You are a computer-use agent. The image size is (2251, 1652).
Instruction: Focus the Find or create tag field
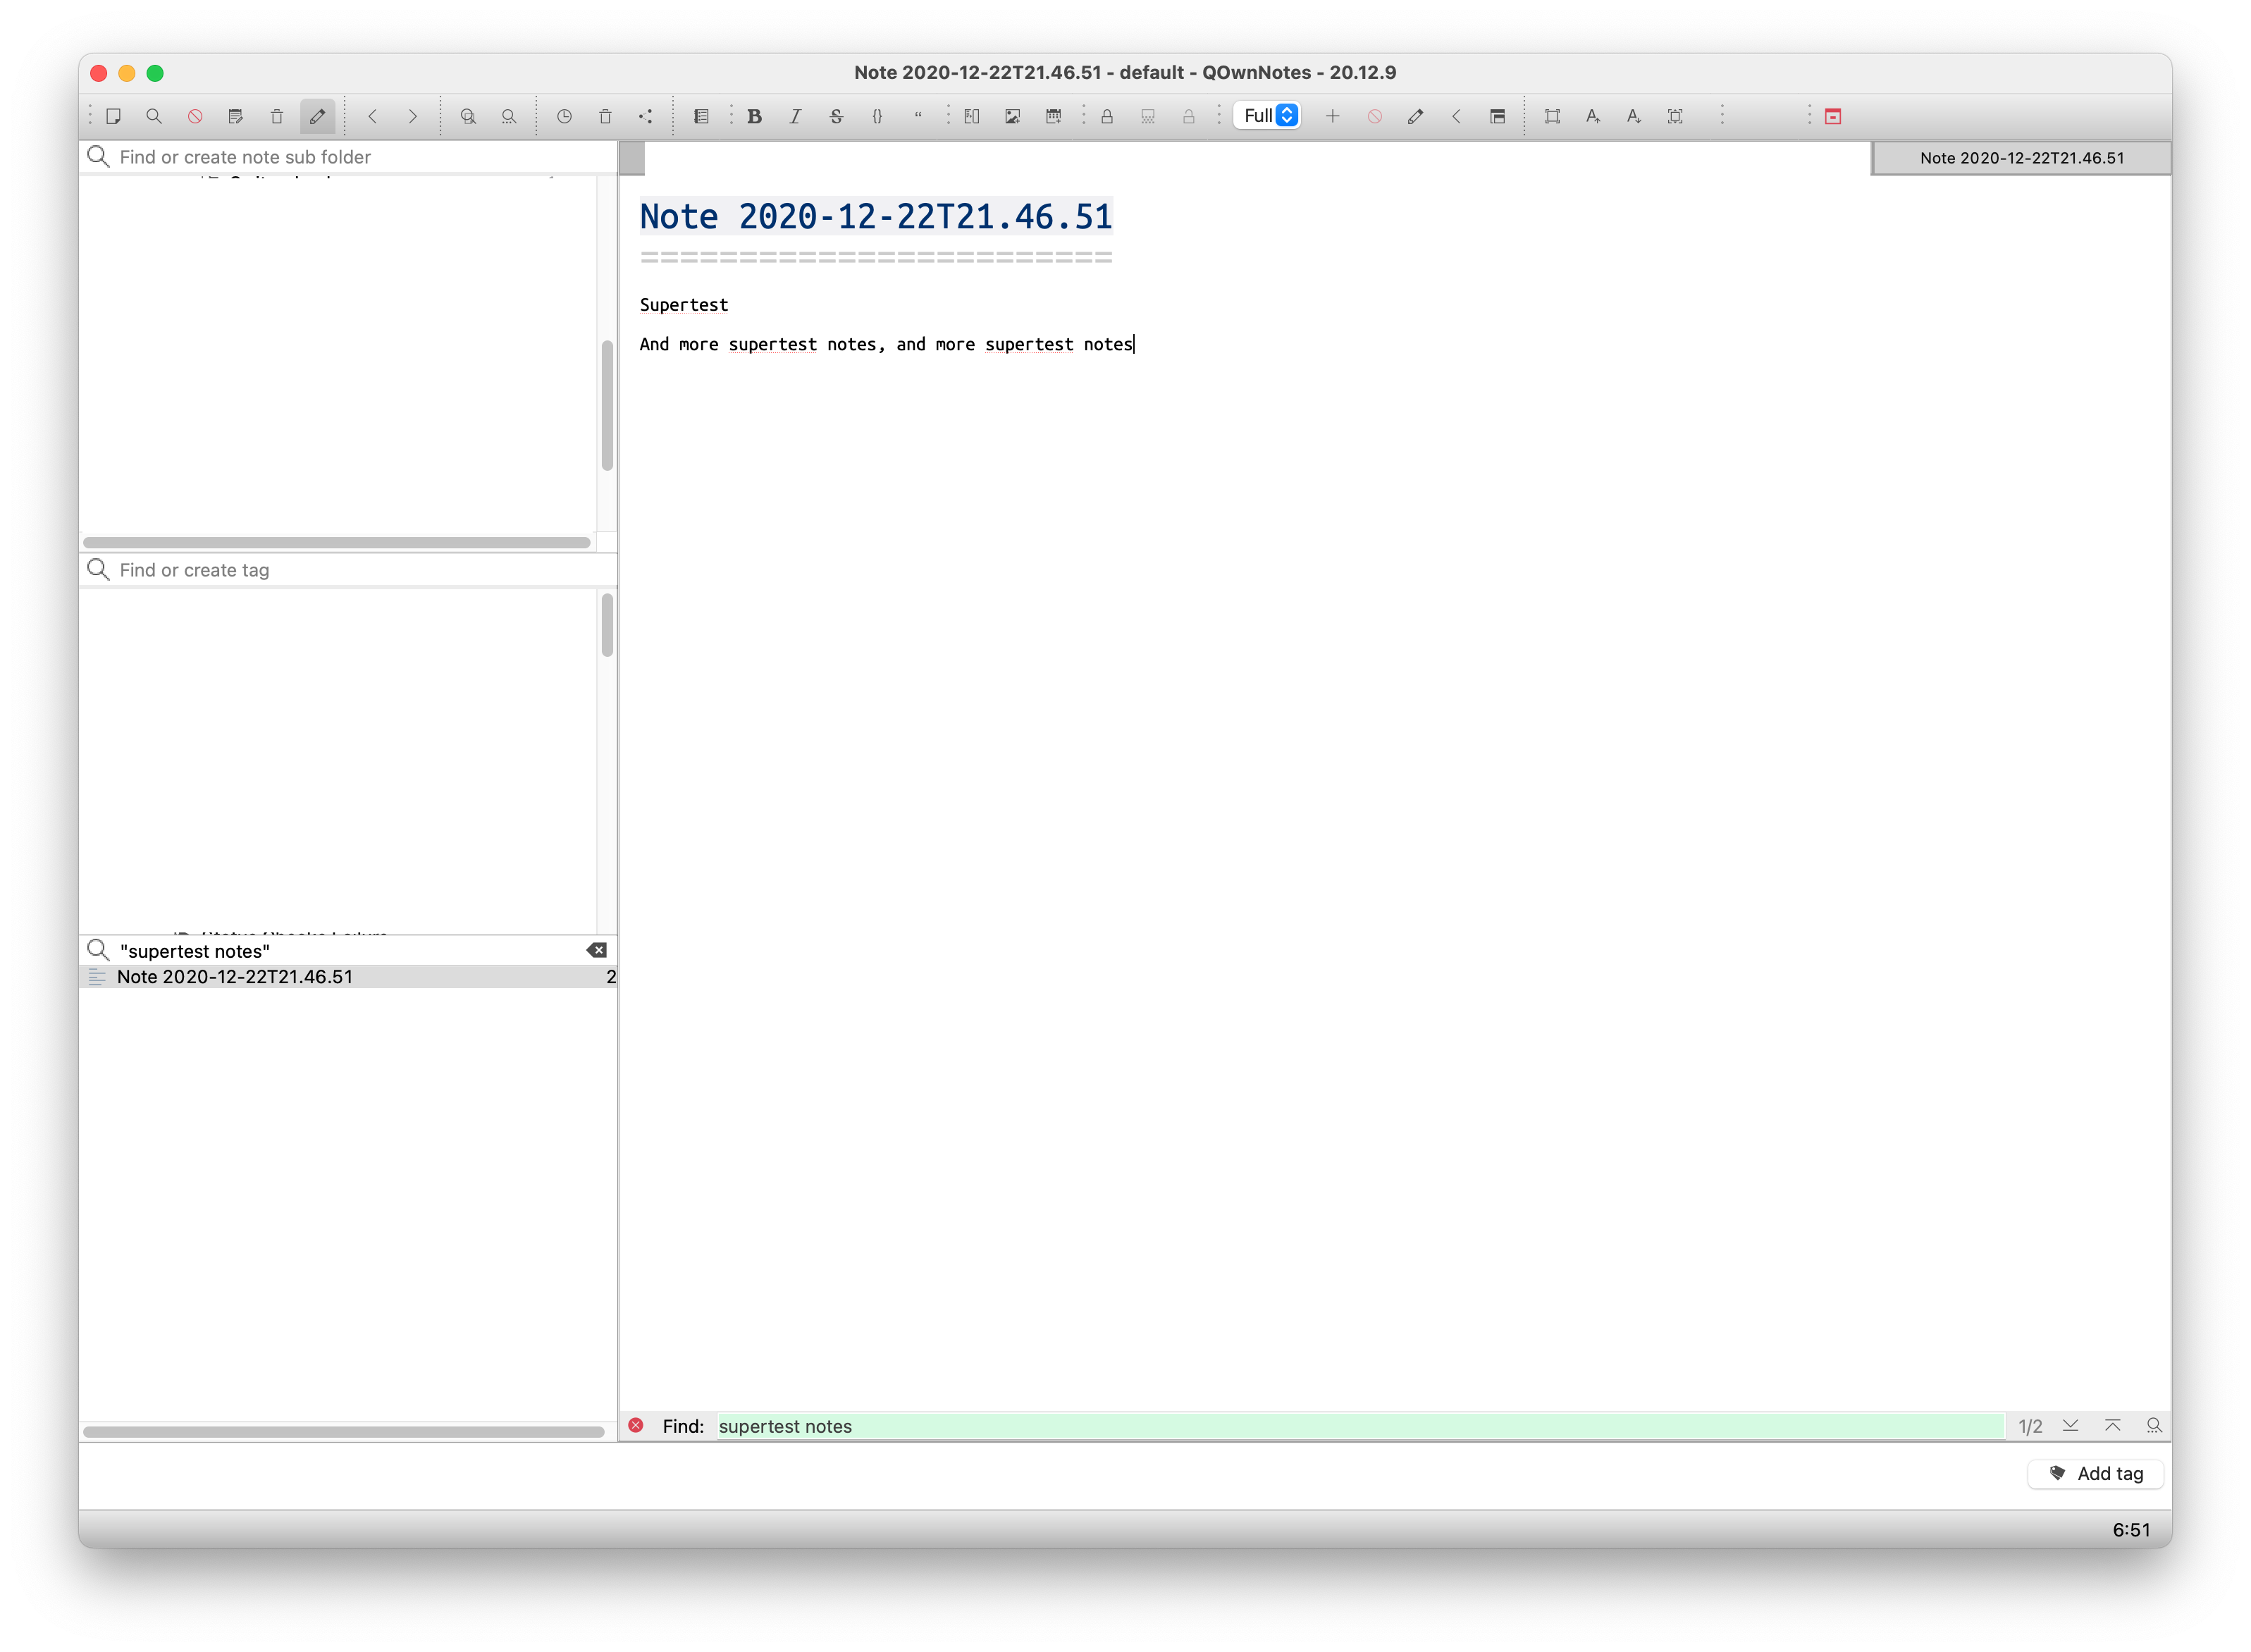click(x=348, y=570)
